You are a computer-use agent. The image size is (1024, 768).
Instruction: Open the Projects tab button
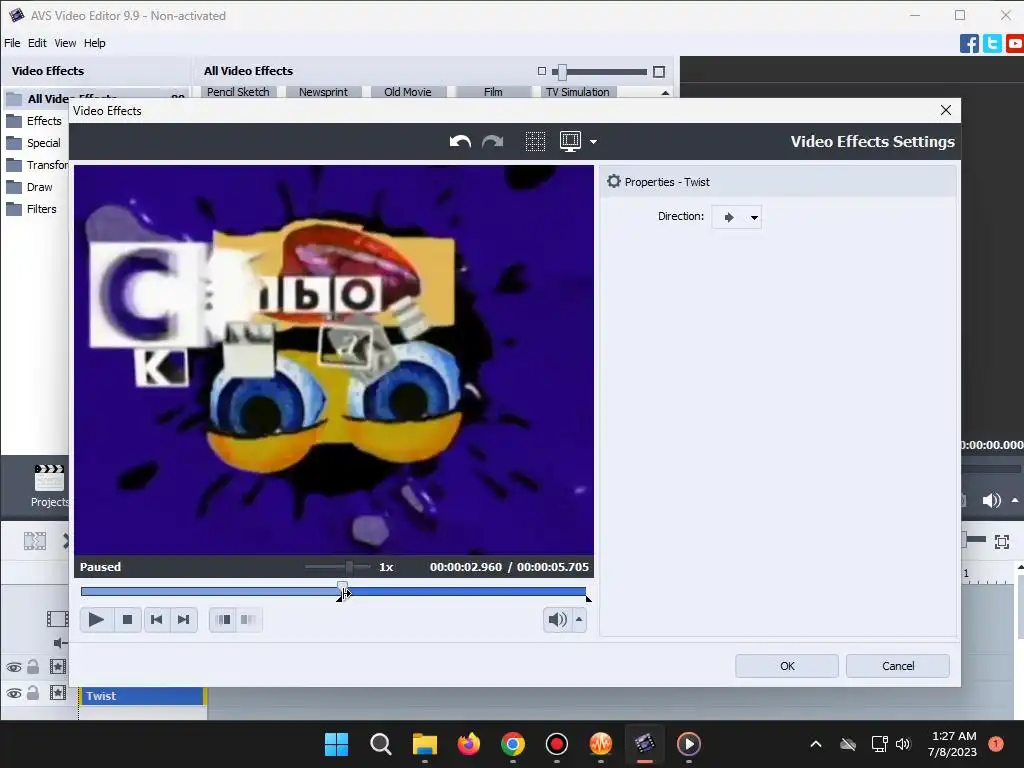tap(49, 486)
